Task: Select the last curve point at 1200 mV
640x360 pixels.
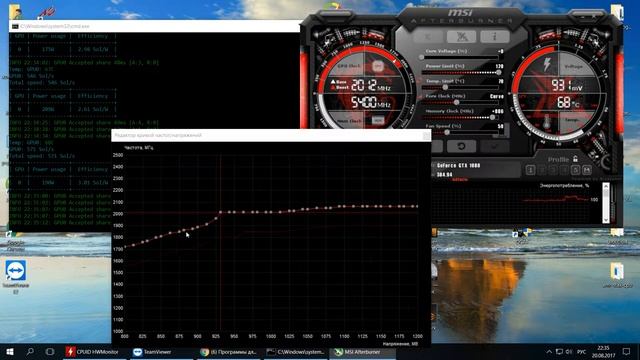Action: tap(417, 207)
